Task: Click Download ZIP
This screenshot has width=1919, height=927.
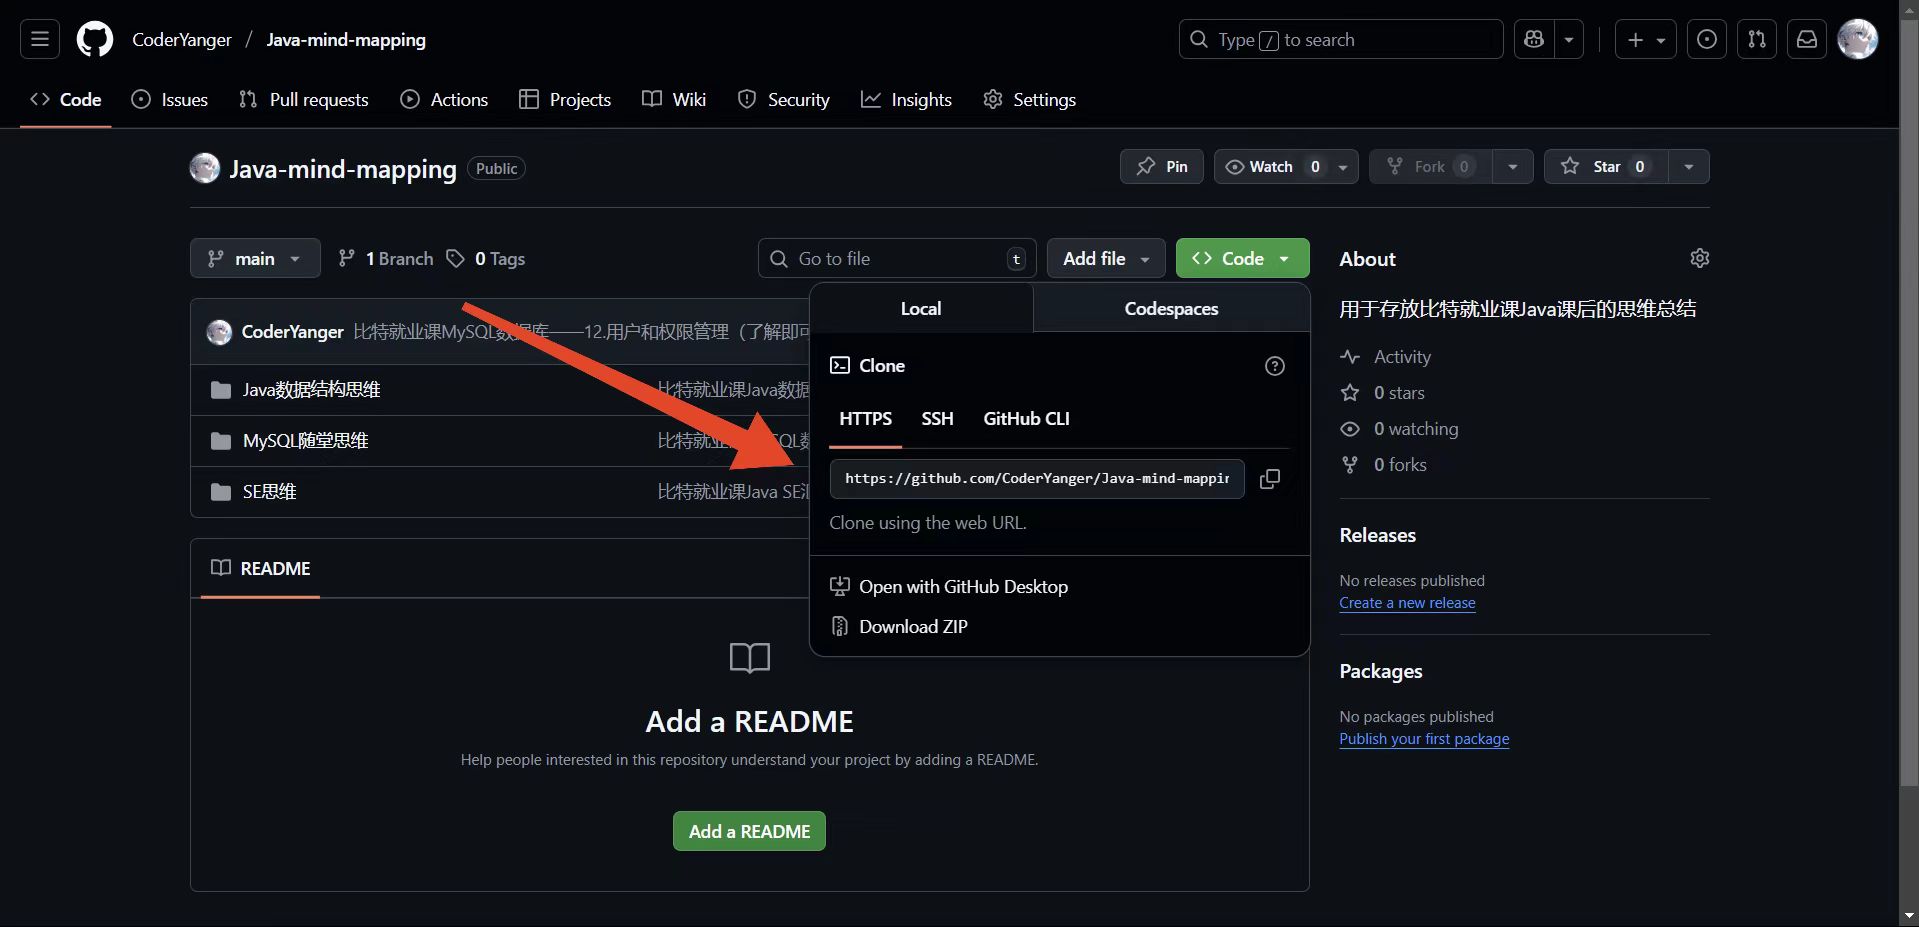Action: pos(900,626)
